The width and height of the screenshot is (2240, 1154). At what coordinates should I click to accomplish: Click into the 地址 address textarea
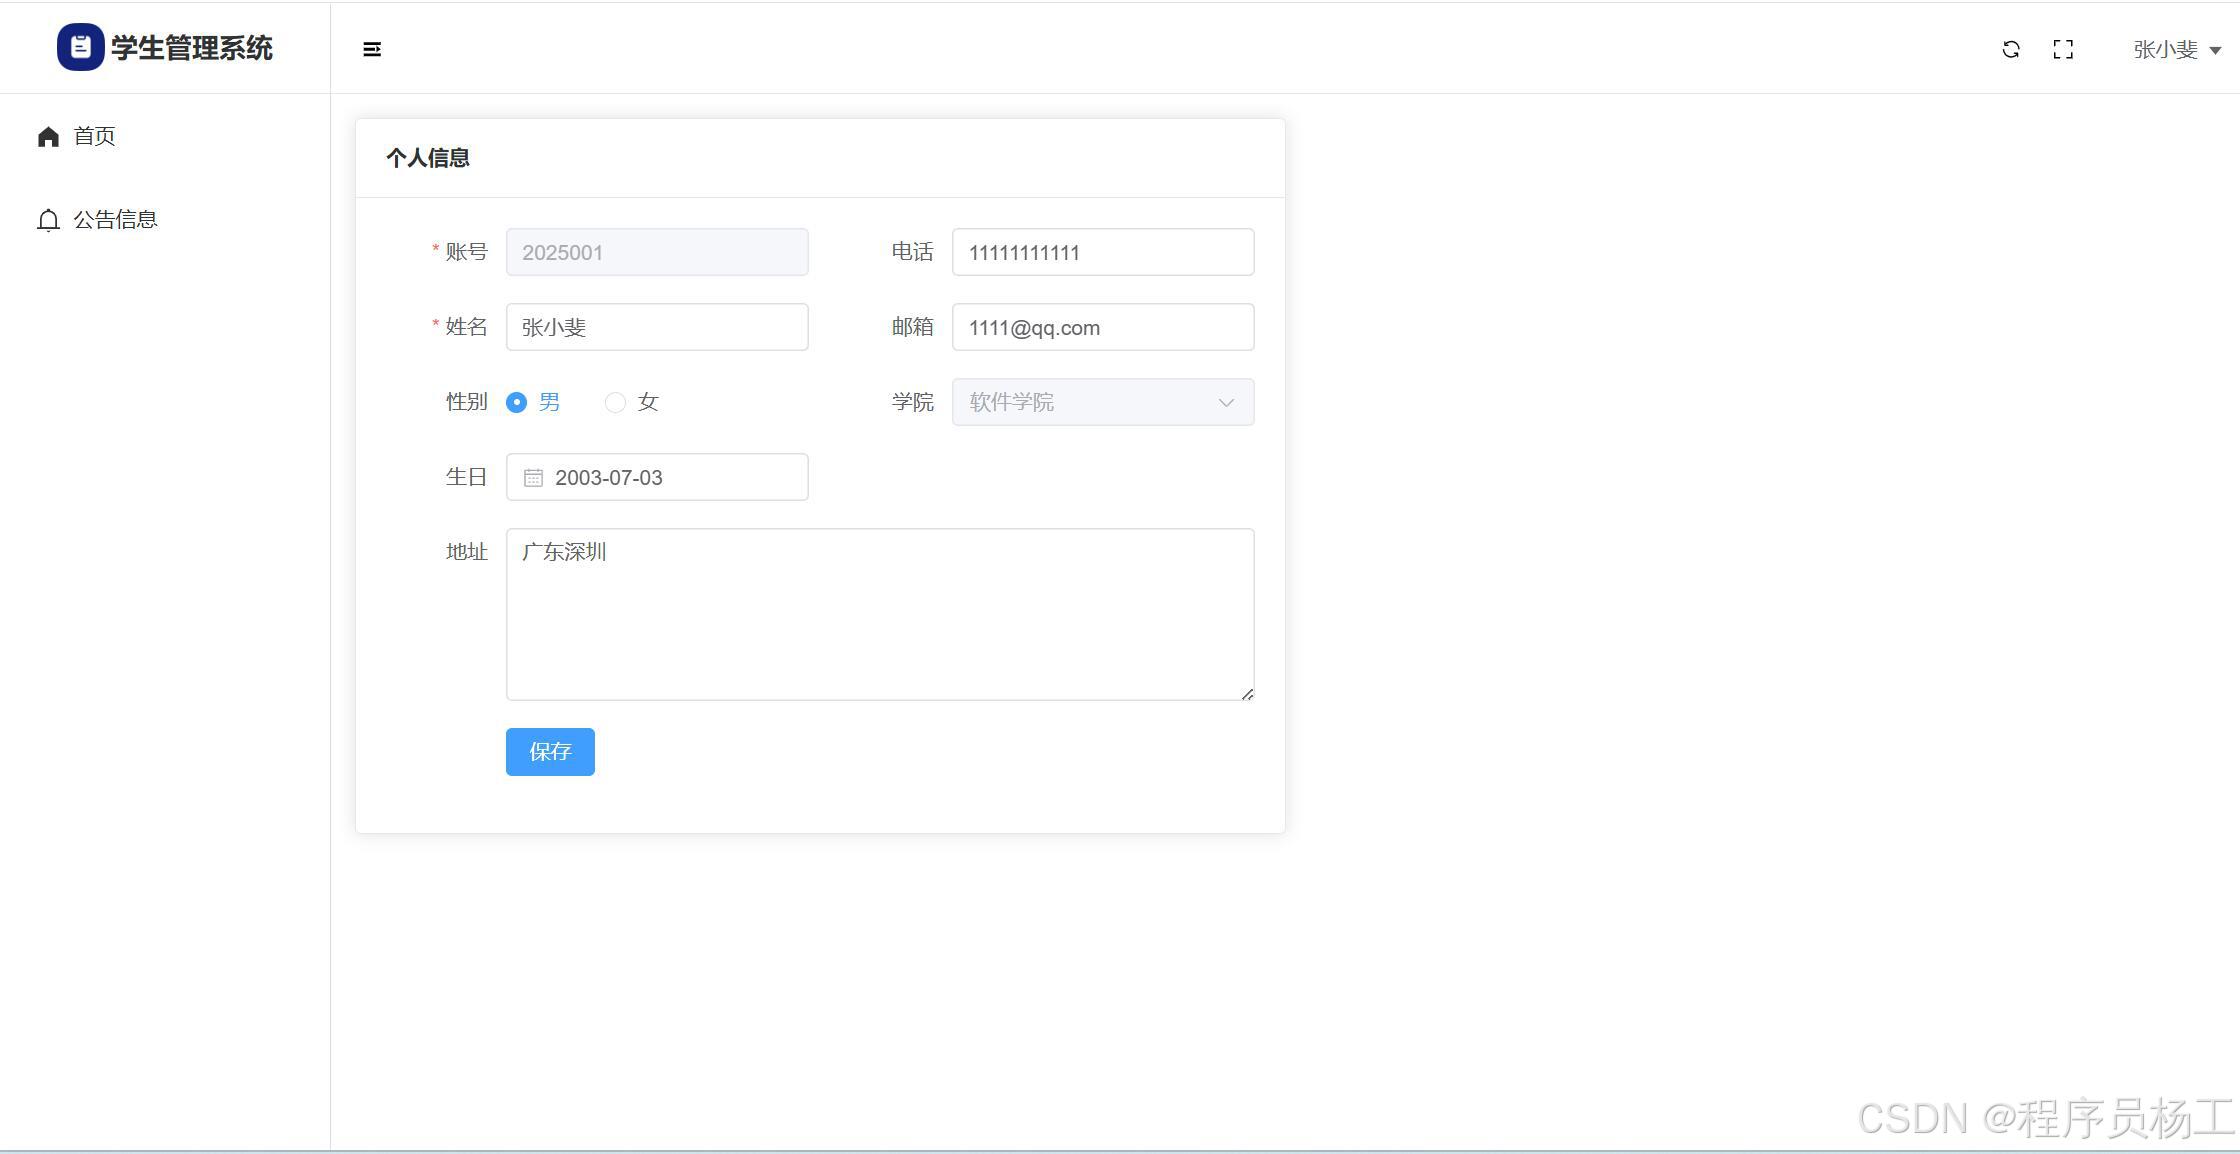(x=880, y=614)
